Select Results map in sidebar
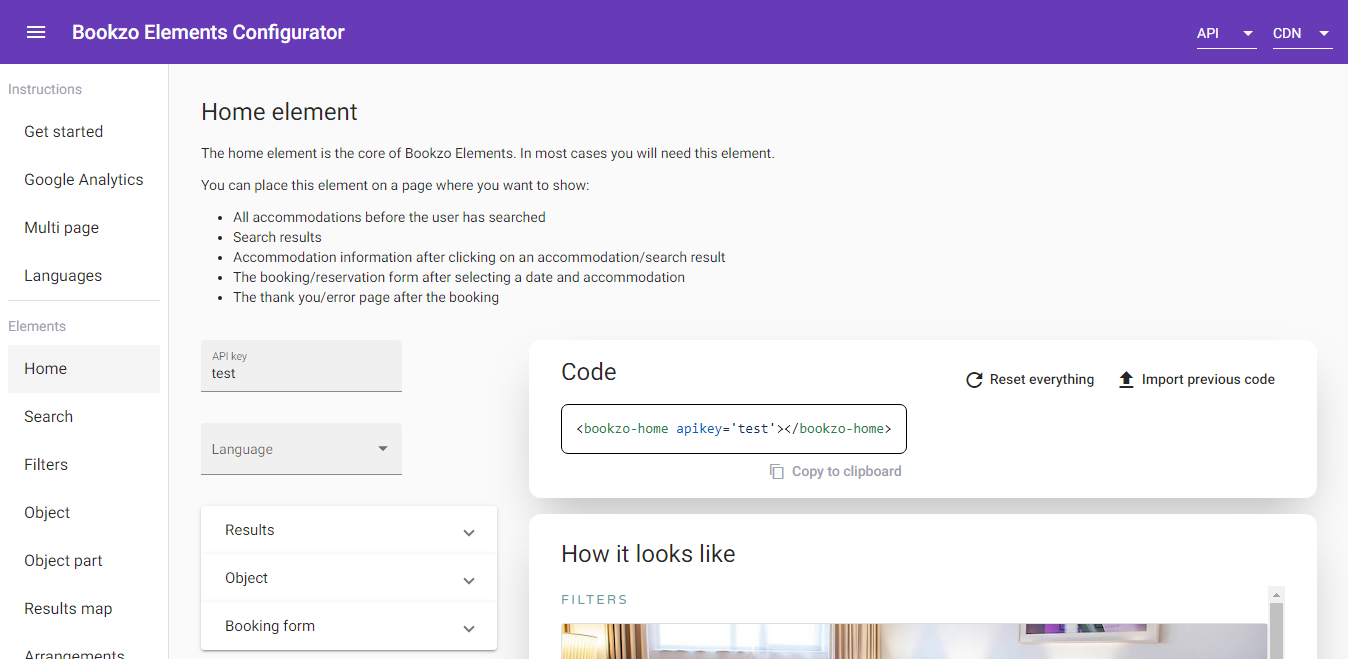This screenshot has height=659, width=1348. [84, 609]
